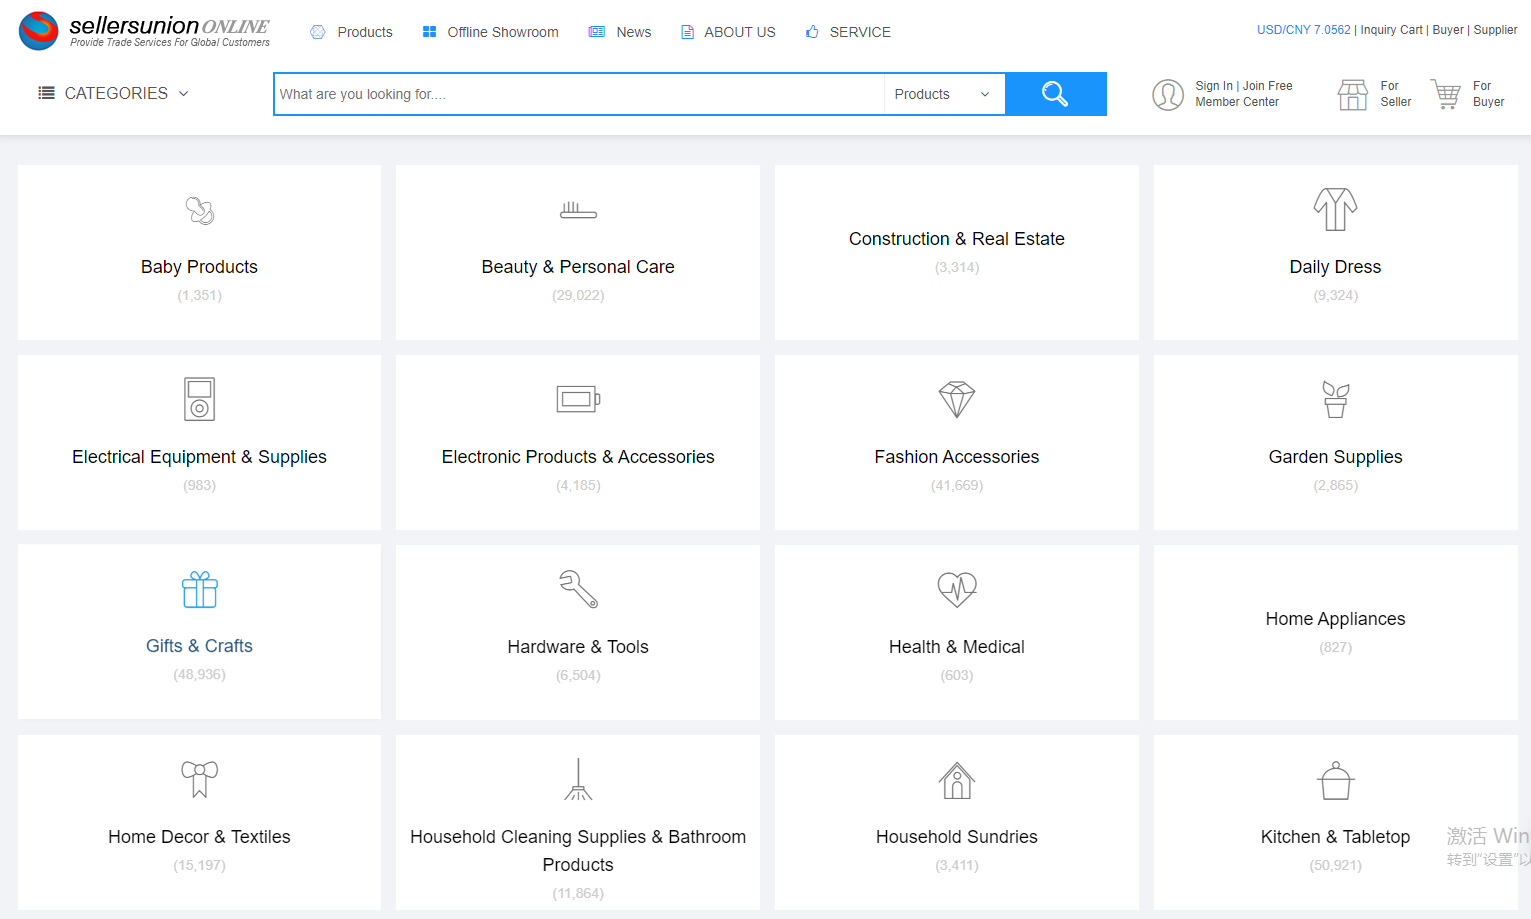This screenshot has width=1531, height=919.
Task: Expand the CATEGORIES dropdown menu
Action: pyautogui.click(x=114, y=93)
